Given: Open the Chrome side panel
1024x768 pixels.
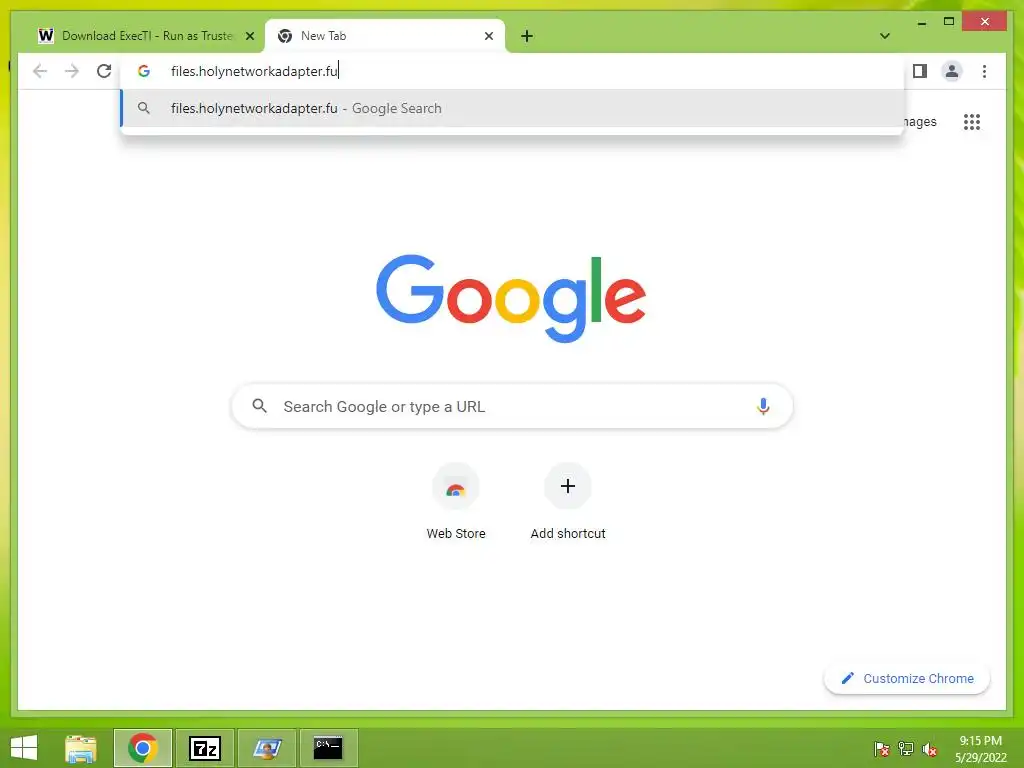Looking at the screenshot, I should point(920,71).
